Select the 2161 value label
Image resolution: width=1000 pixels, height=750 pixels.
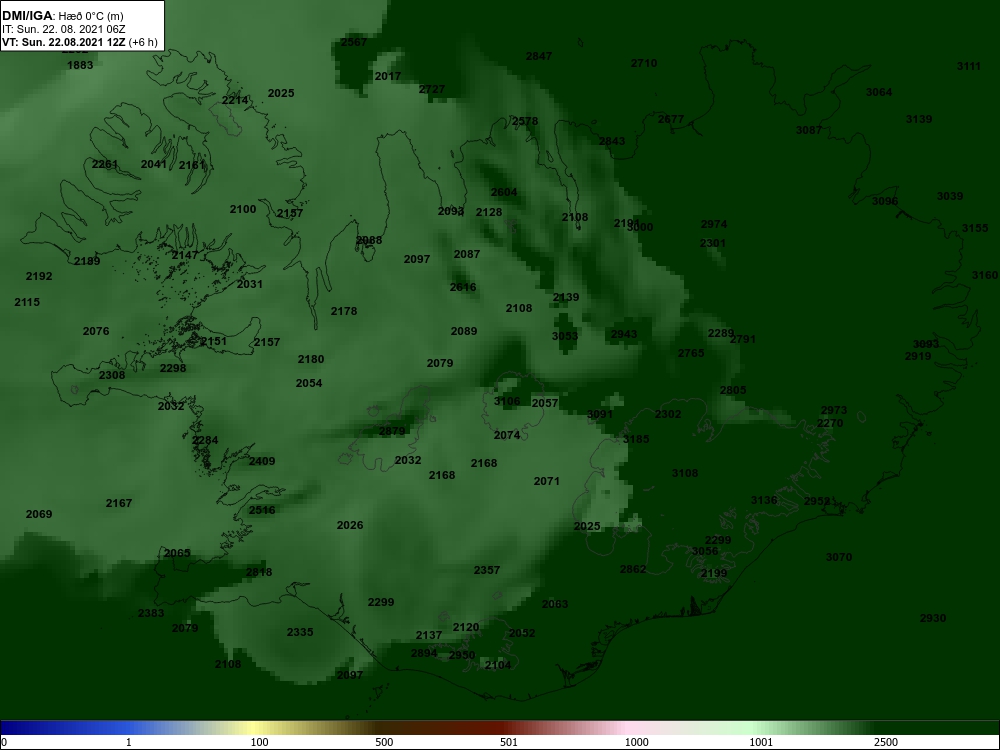coord(192,165)
